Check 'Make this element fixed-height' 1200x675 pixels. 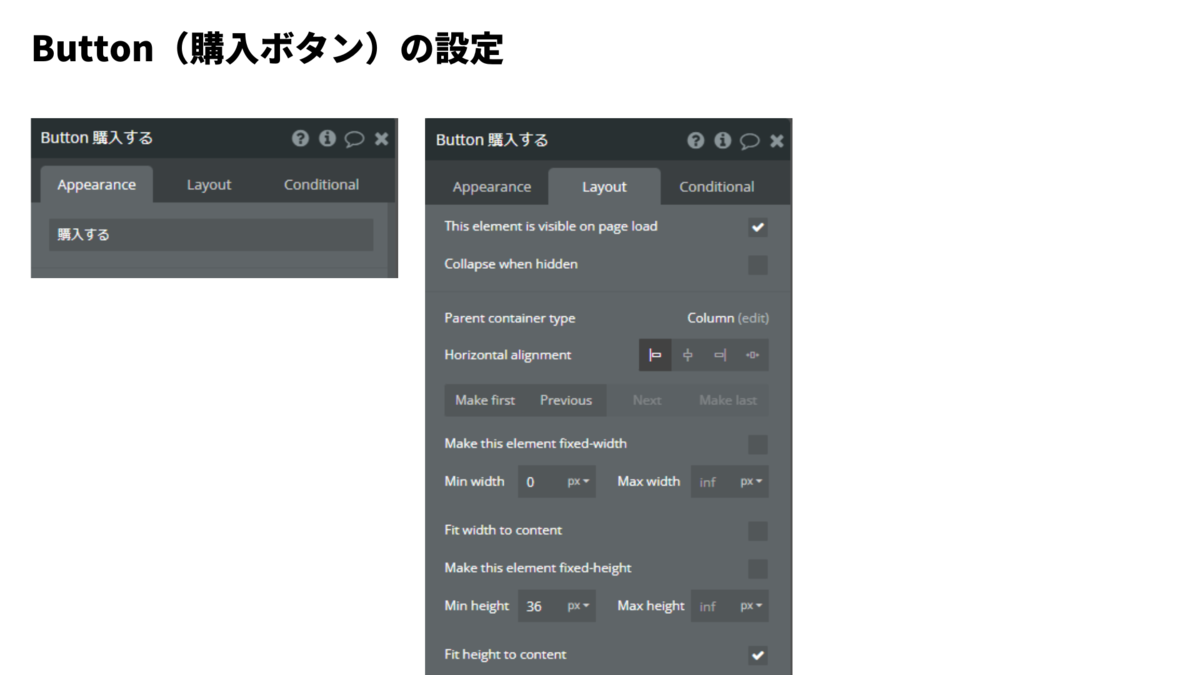point(758,569)
